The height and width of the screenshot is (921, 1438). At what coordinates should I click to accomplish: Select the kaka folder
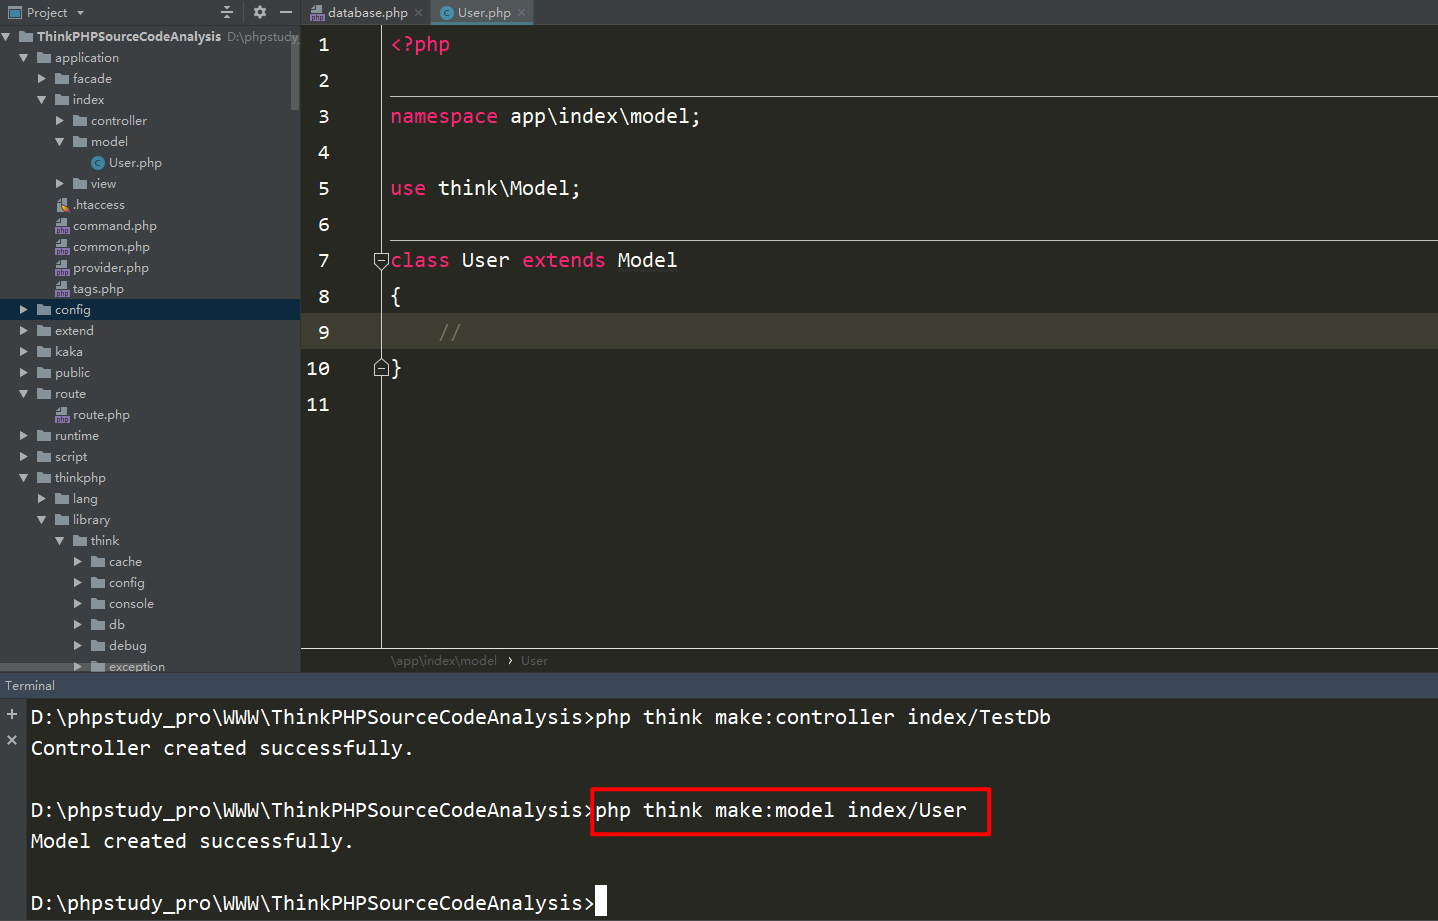tap(69, 352)
